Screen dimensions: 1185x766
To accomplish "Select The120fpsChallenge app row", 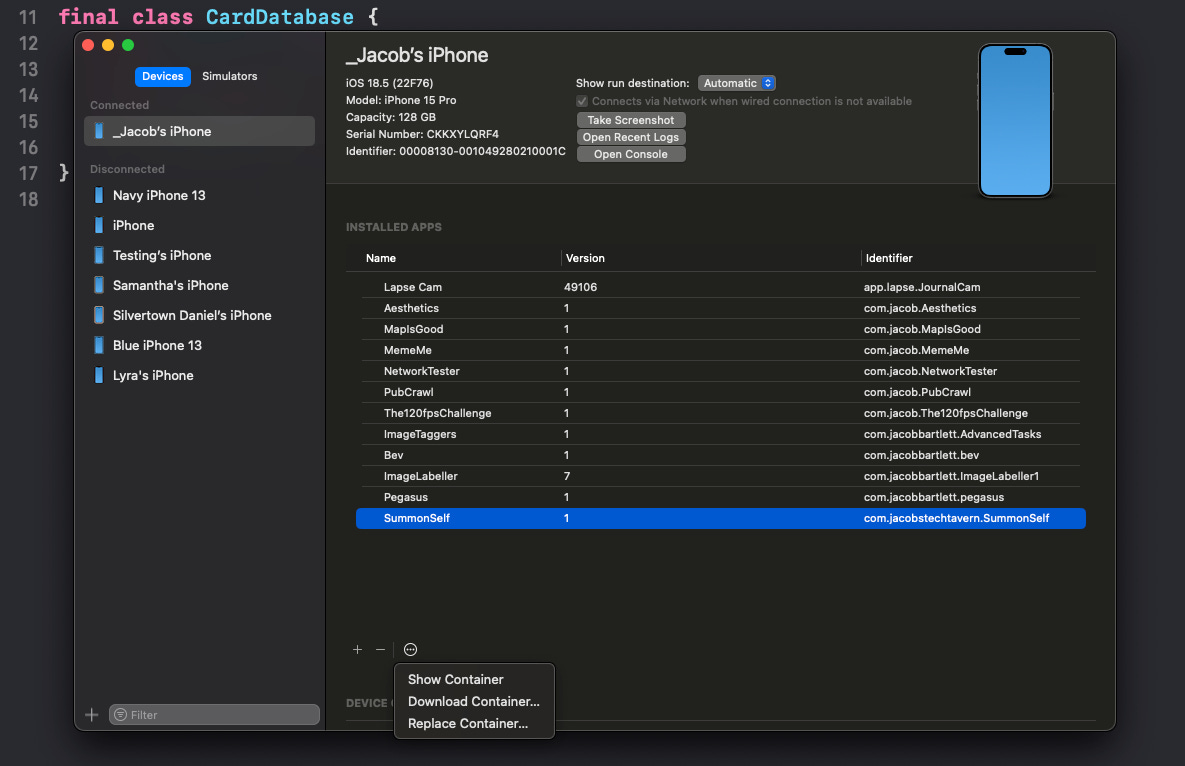I will (721, 413).
